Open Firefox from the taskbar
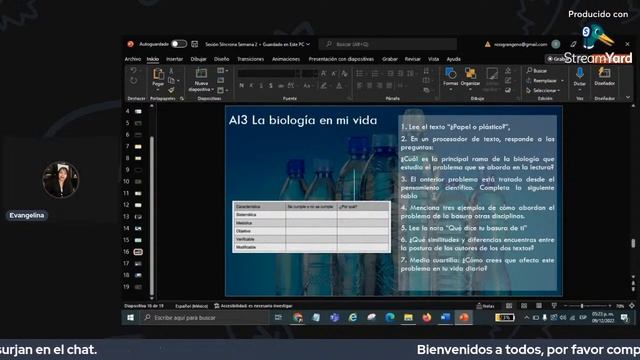This screenshot has height=360, width=640. (x=427, y=318)
